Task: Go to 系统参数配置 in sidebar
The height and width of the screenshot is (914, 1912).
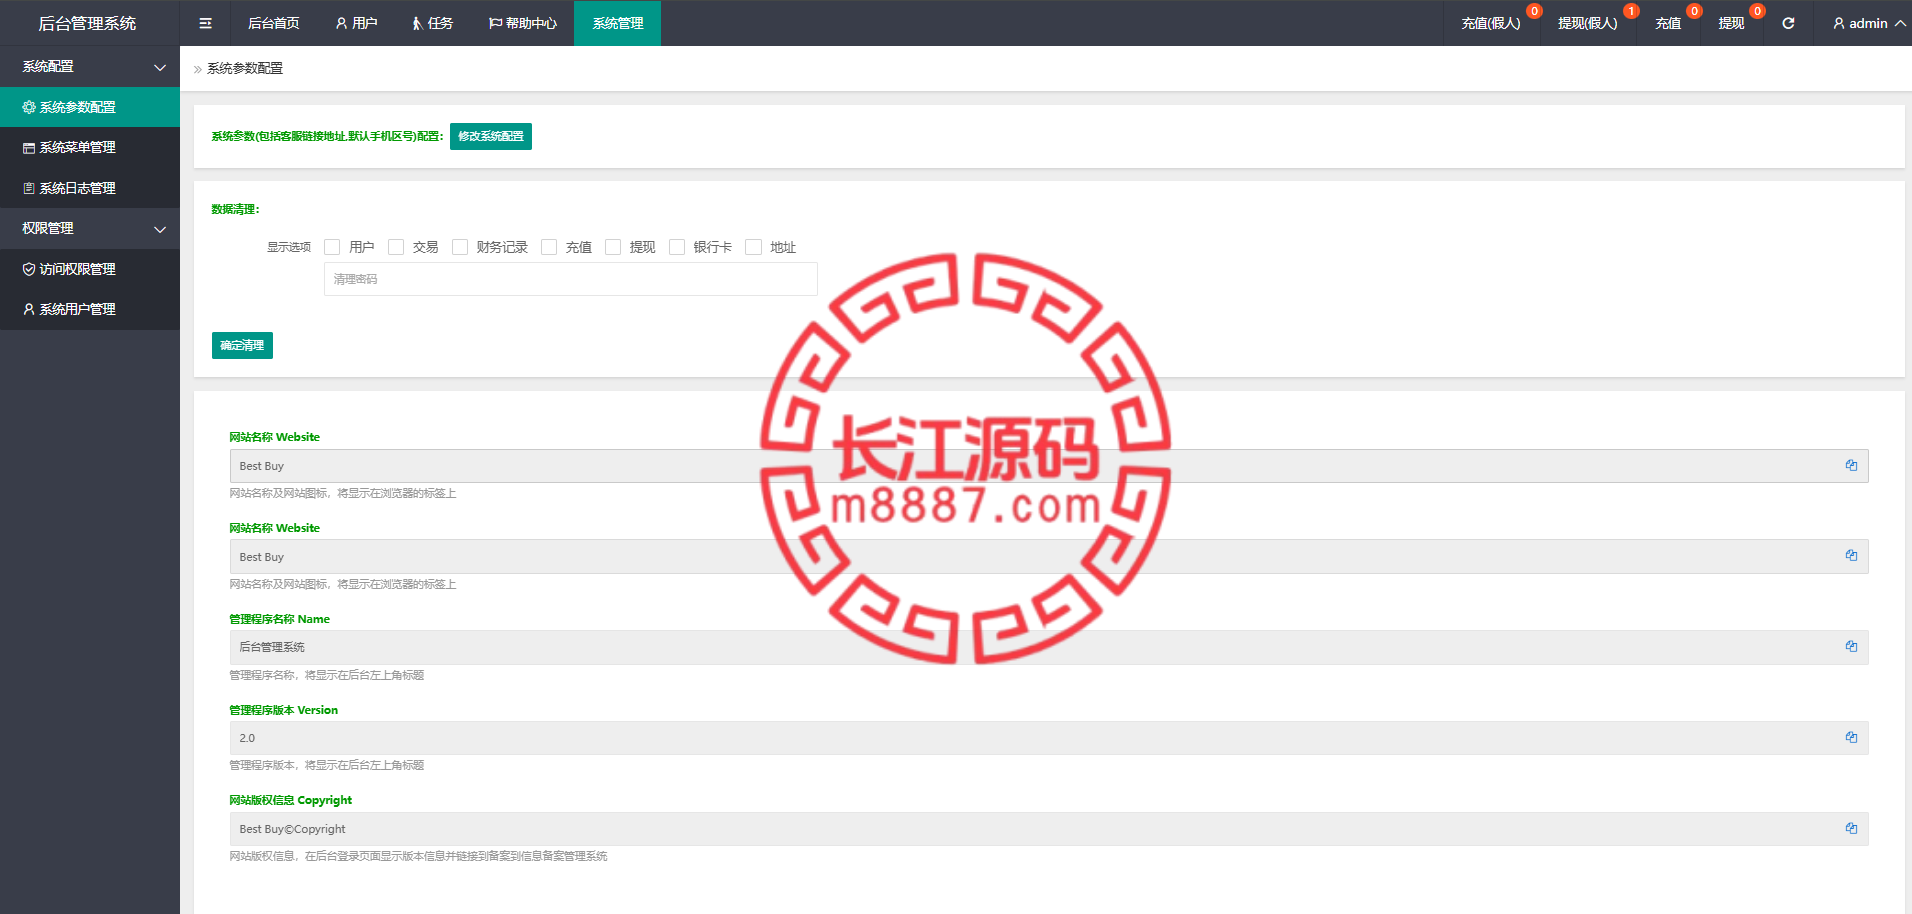Action: click(90, 107)
